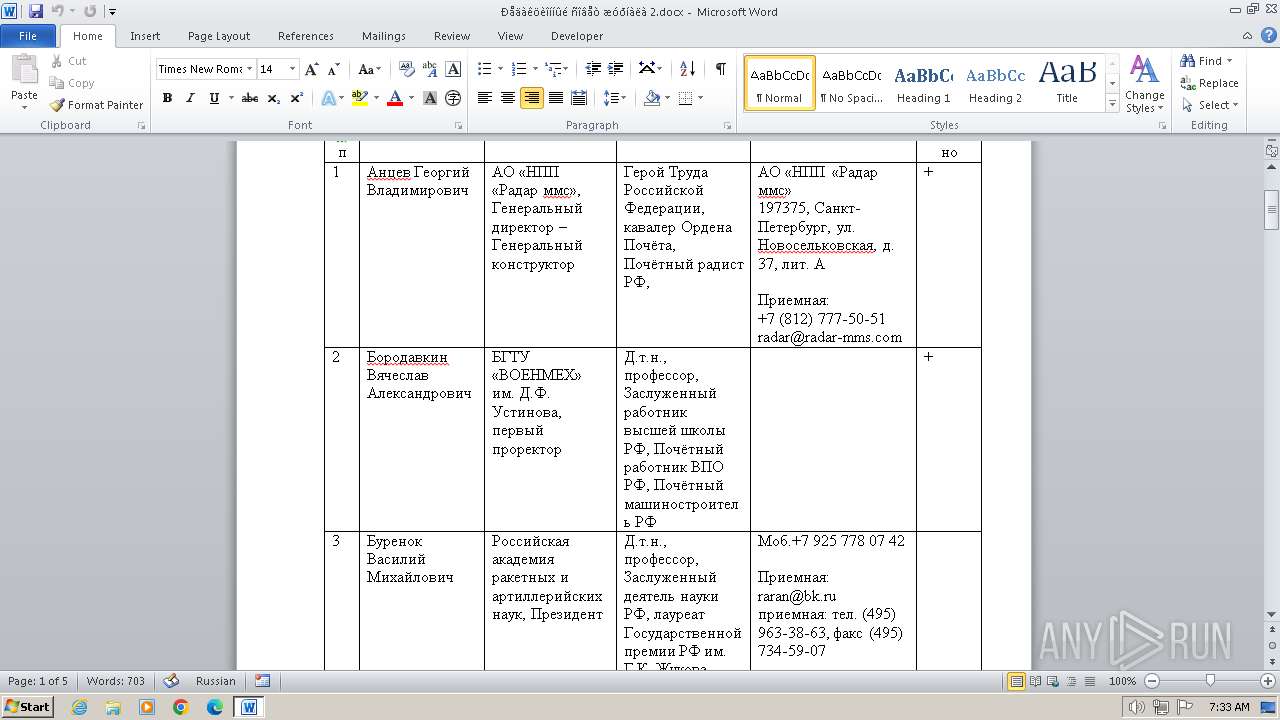
Task: Sort the selected text
Action: point(687,69)
